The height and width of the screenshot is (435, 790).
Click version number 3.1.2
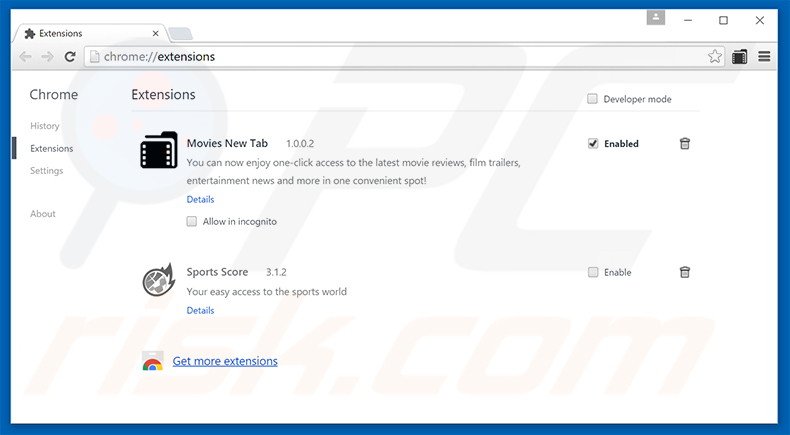276,272
